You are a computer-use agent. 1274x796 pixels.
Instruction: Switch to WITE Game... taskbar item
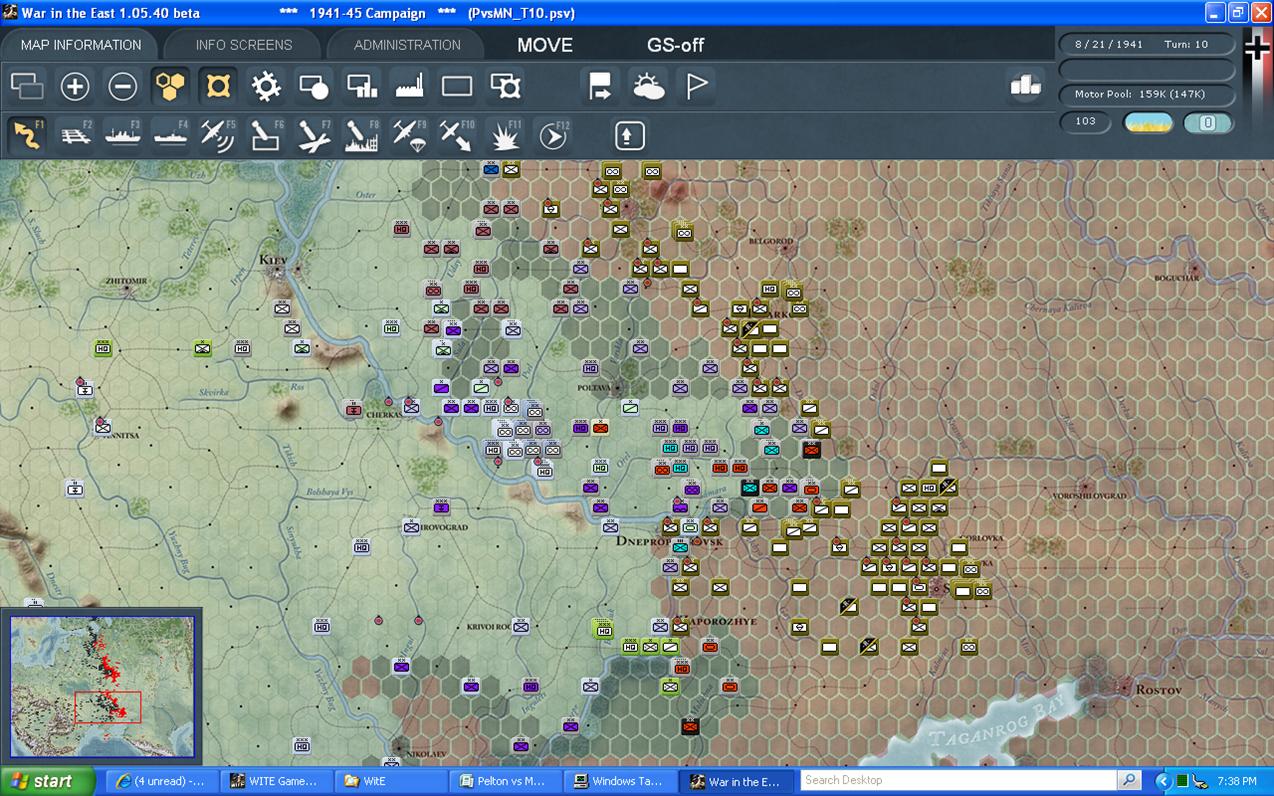tap(274, 781)
